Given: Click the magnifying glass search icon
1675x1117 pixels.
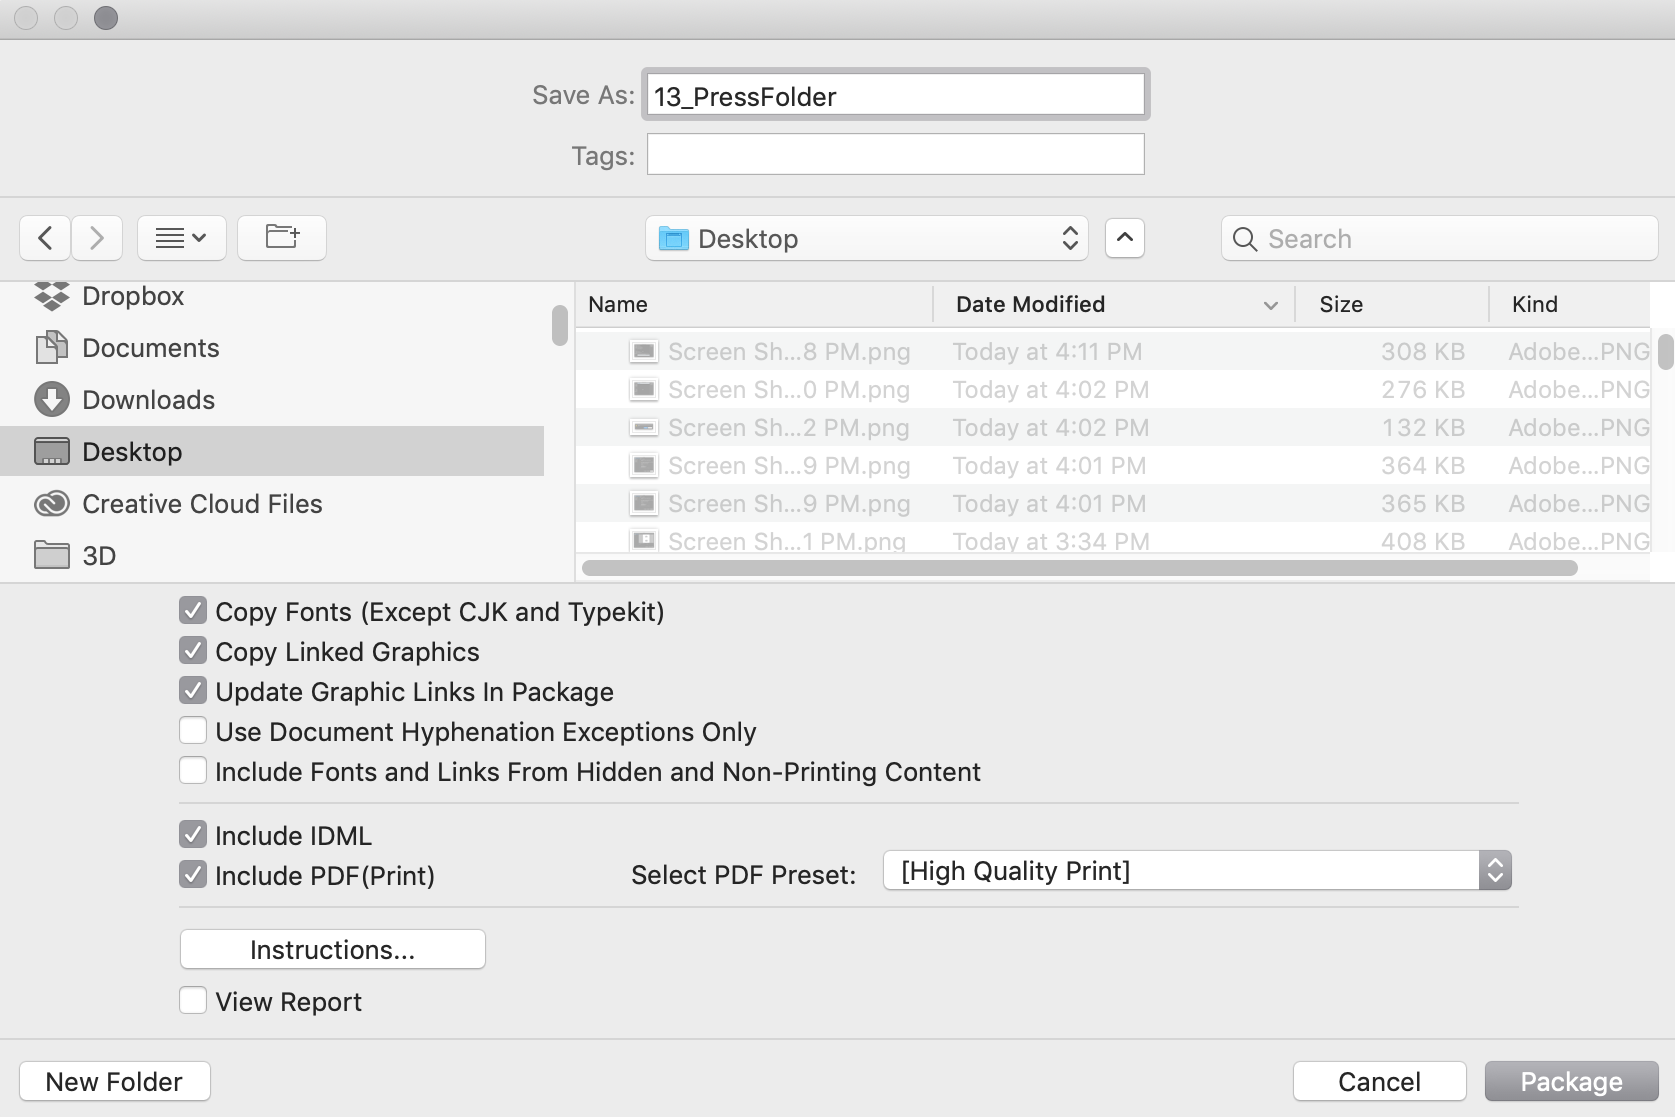Looking at the screenshot, I should pyautogui.click(x=1245, y=239).
